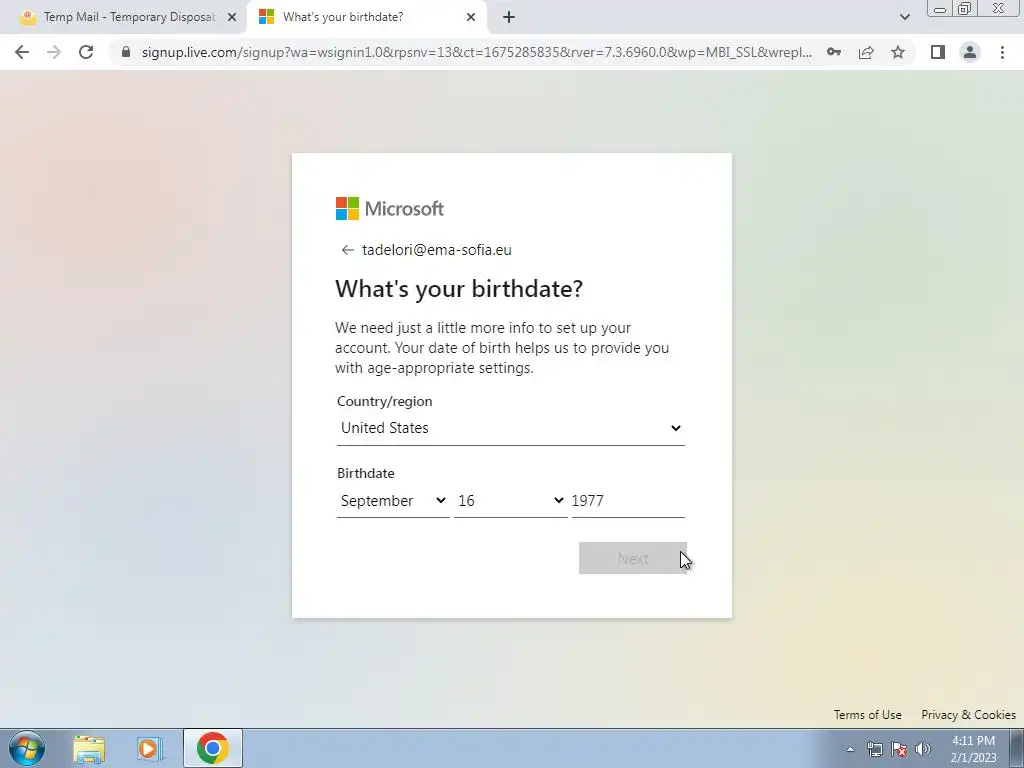Image resolution: width=1024 pixels, height=768 pixels.
Task: Select the What's your birthdate tab
Action: click(x=367, y=17)
